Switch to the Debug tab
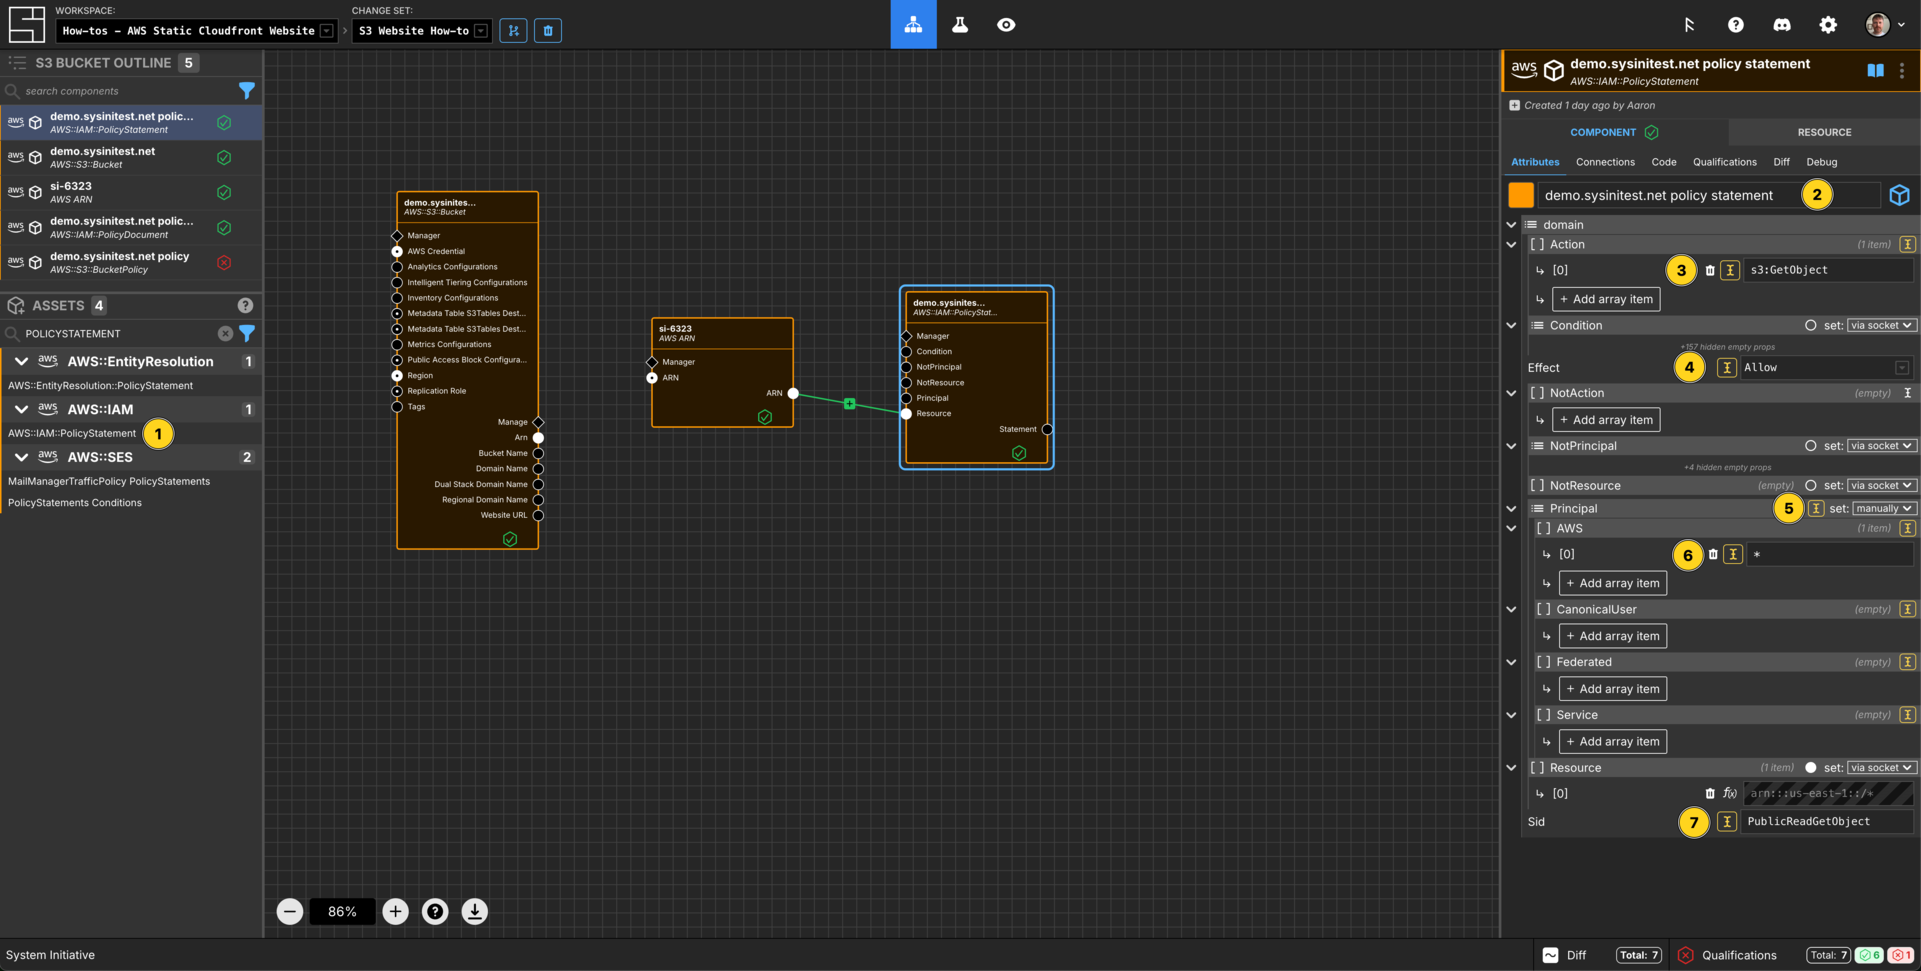This screenshot has width=1921, height=971. pos(1821,162)
